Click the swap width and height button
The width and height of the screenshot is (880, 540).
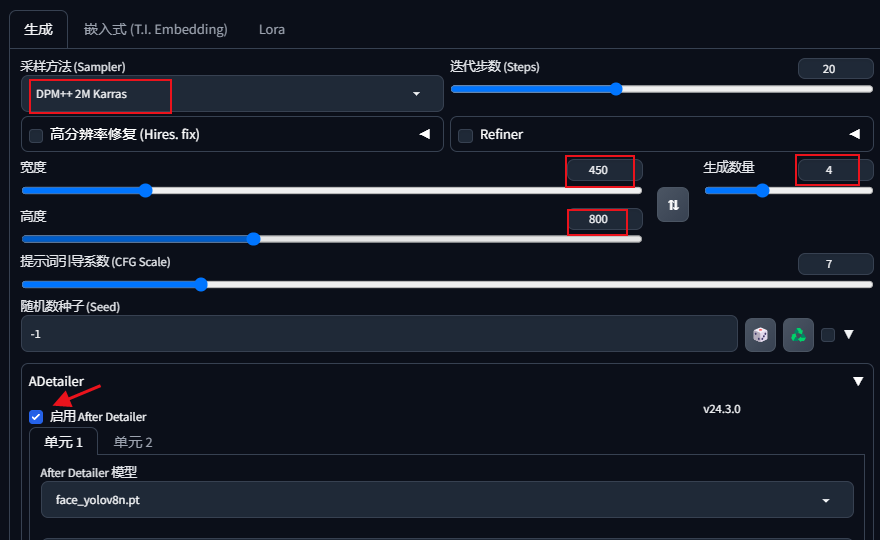(673, 204)
